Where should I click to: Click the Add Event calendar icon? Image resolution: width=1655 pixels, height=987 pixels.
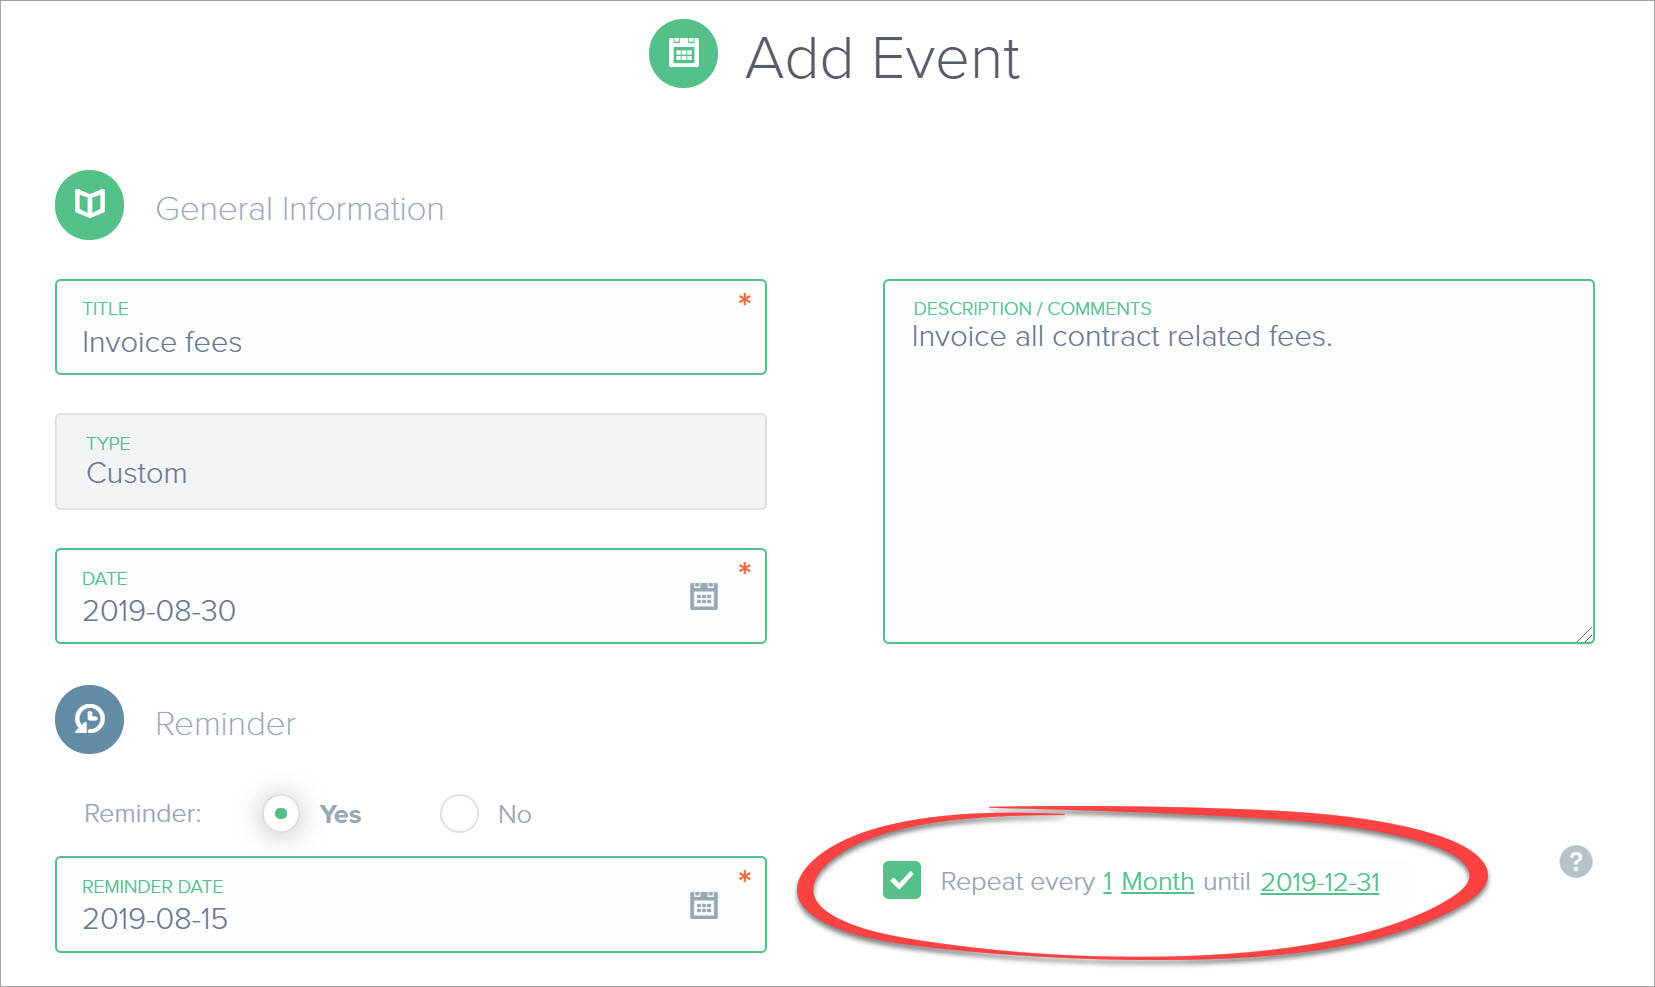click(683, 54)
